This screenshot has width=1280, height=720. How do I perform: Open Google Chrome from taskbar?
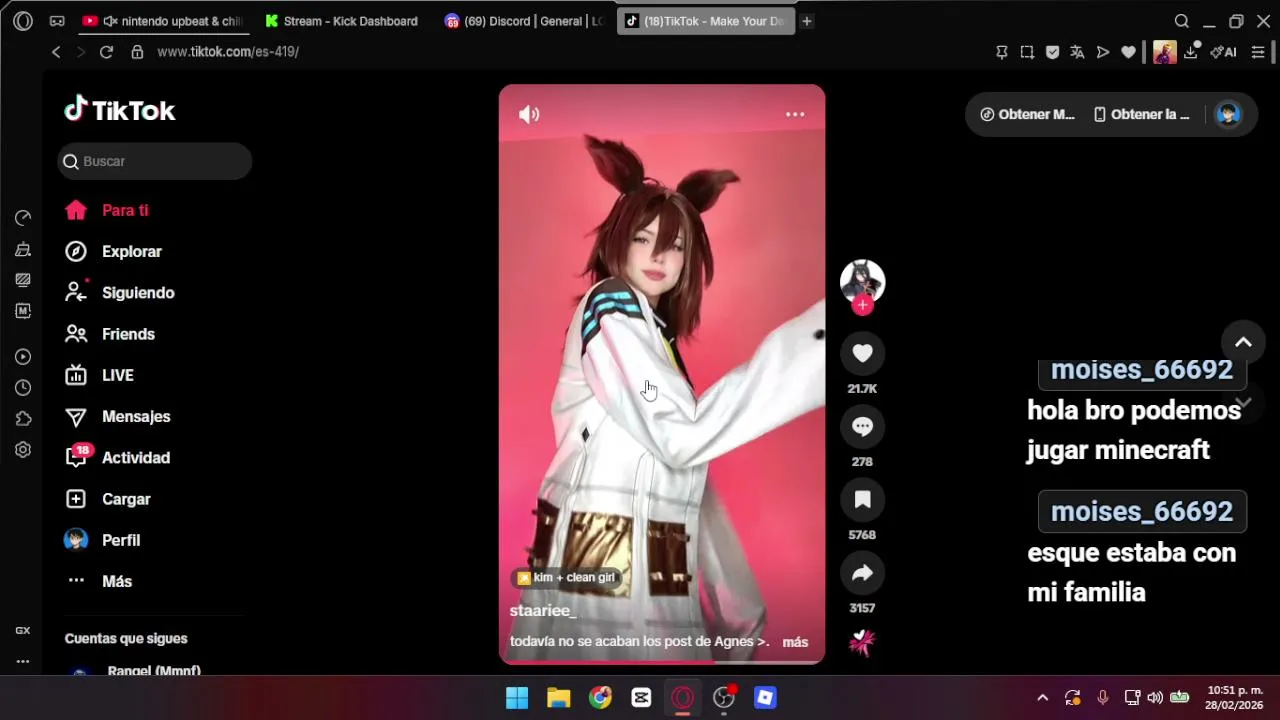point(600,698)
